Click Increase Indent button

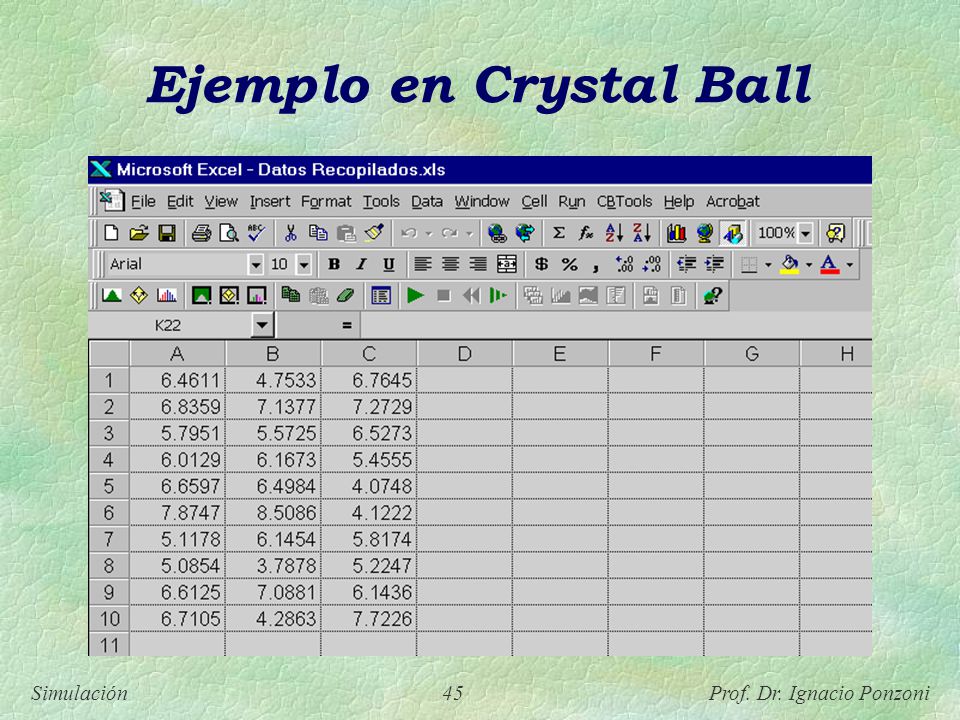[x=714, y=264]
